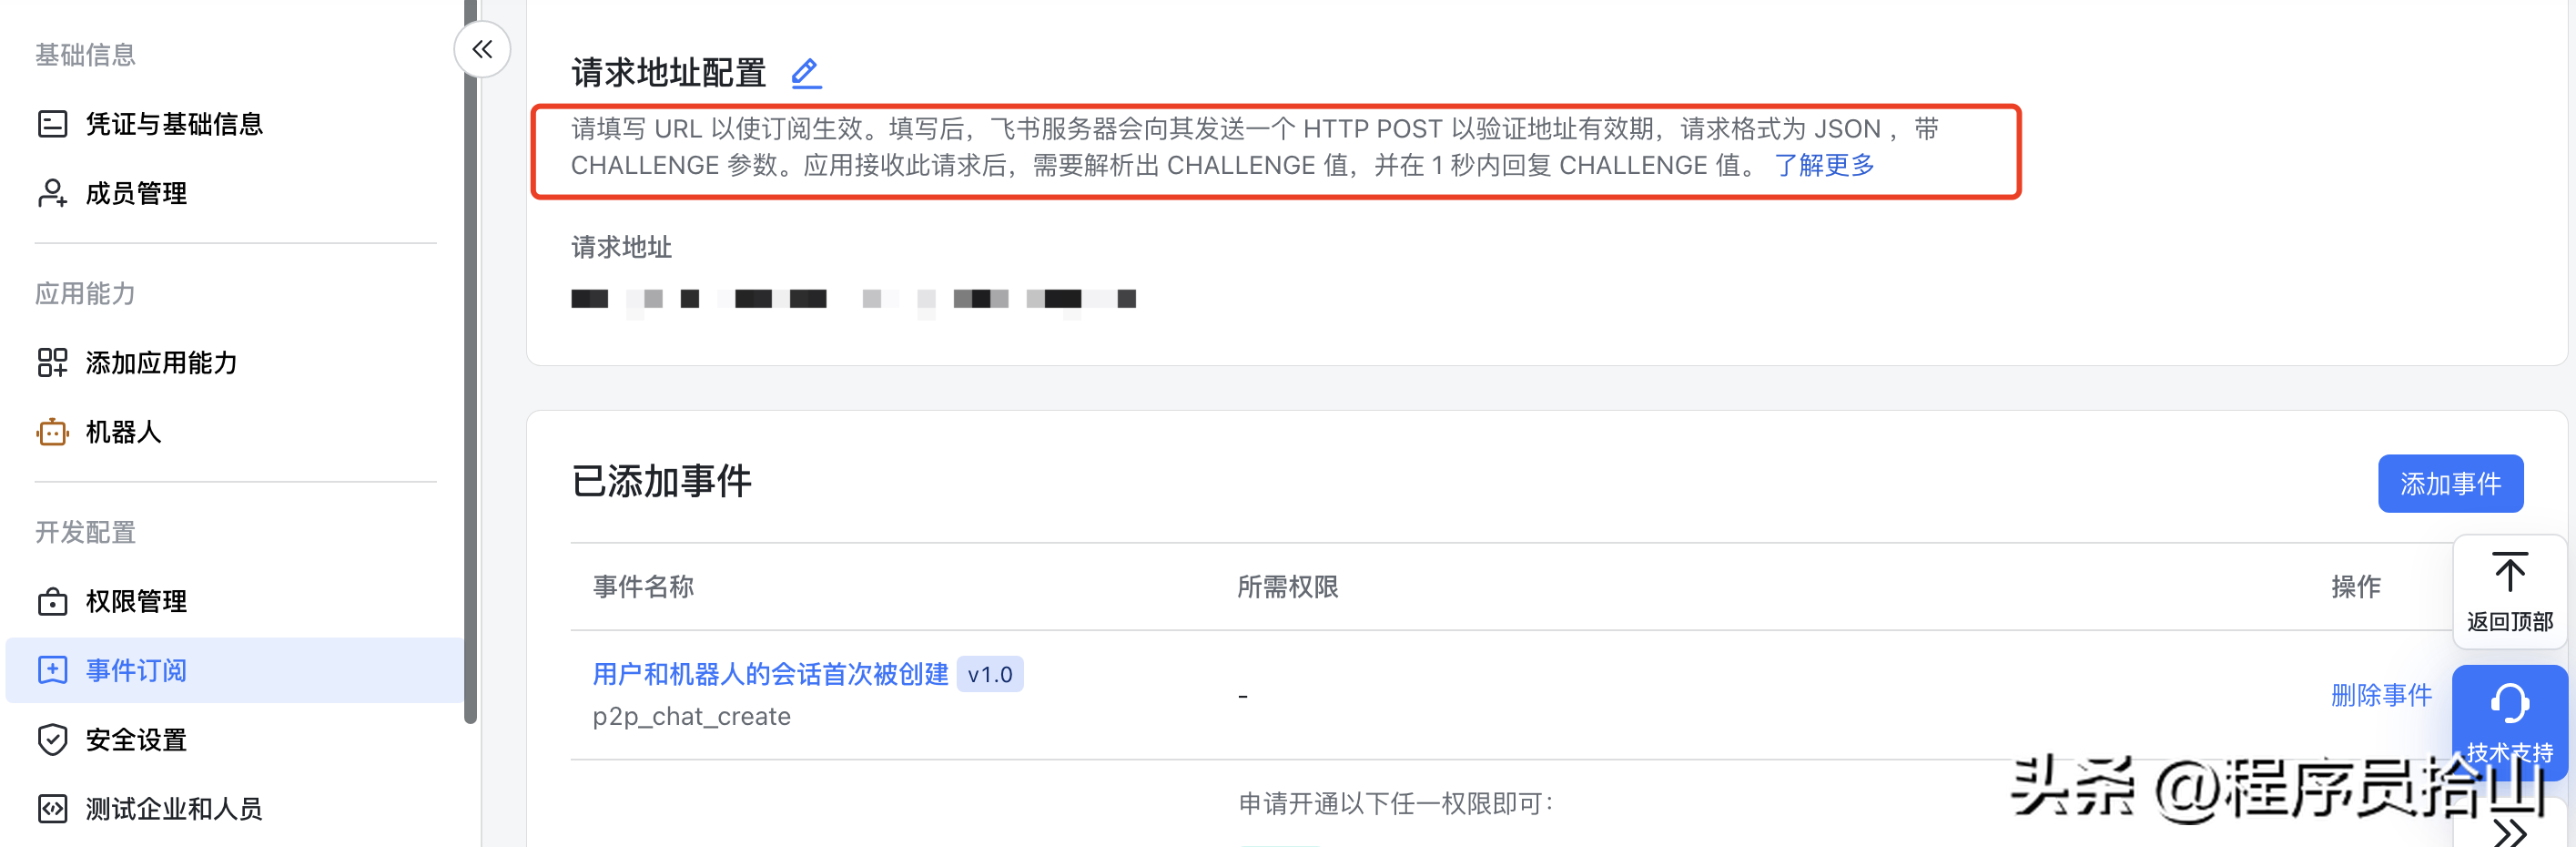This screenshot has height=847, width=2576.
Task: Open the 用户和机器人的会话首次被创建 event link
Action: tap(770, 673)
